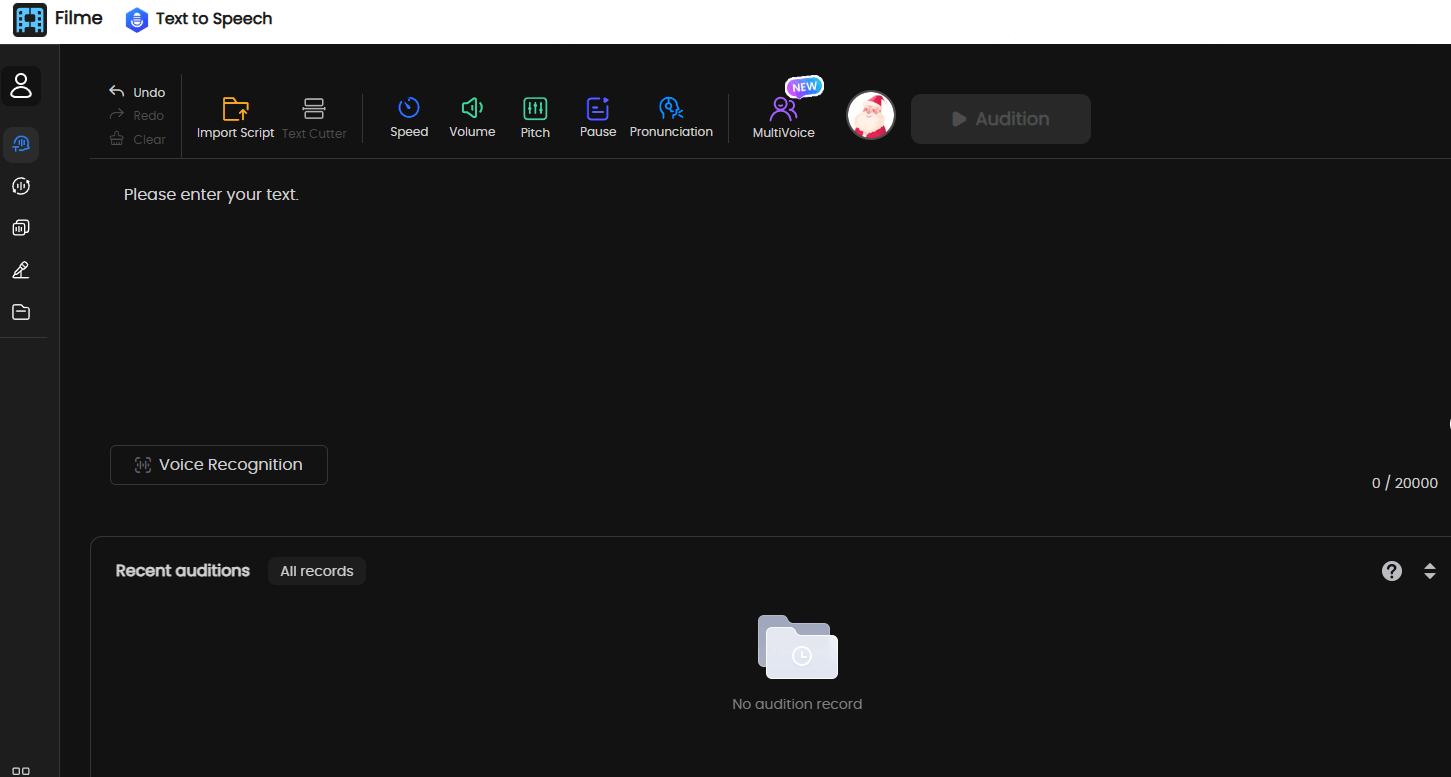
Task: Open the Volume setting
Action: (472, 117)
